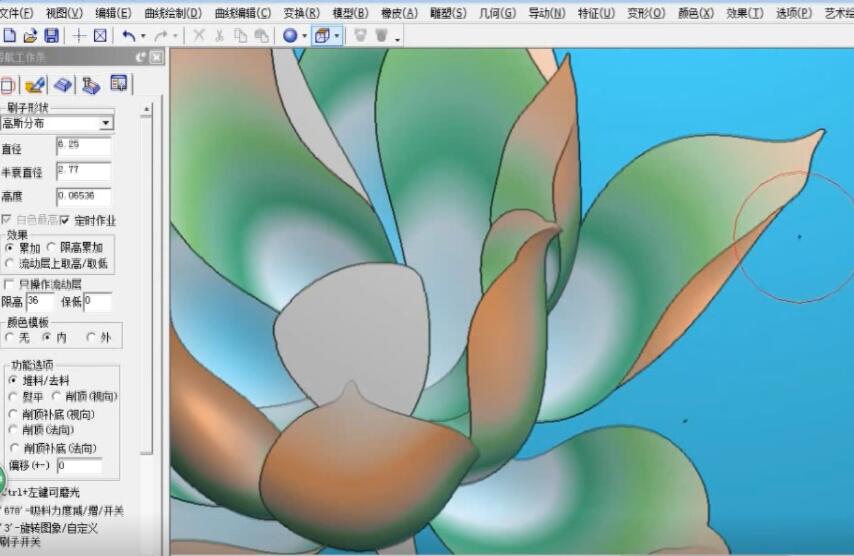Click the New file icon
Viewport: 854px width, 556px height.
tap(10, 35)
